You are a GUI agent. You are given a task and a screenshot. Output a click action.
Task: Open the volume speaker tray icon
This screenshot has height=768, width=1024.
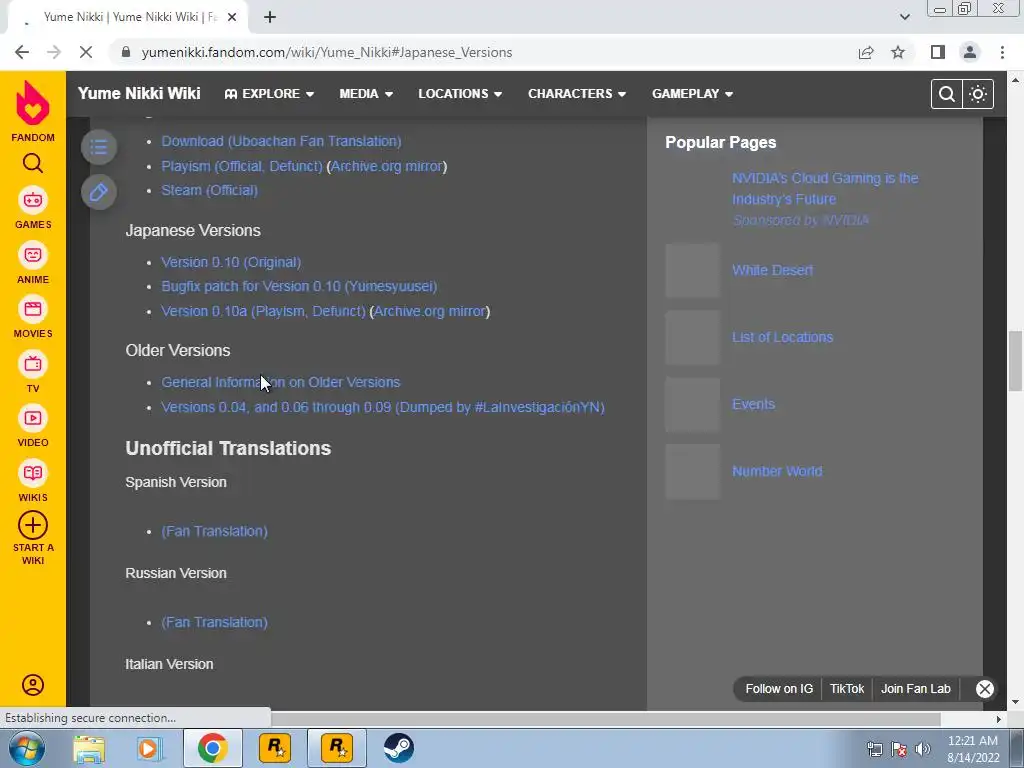click(x=923, y=749)
